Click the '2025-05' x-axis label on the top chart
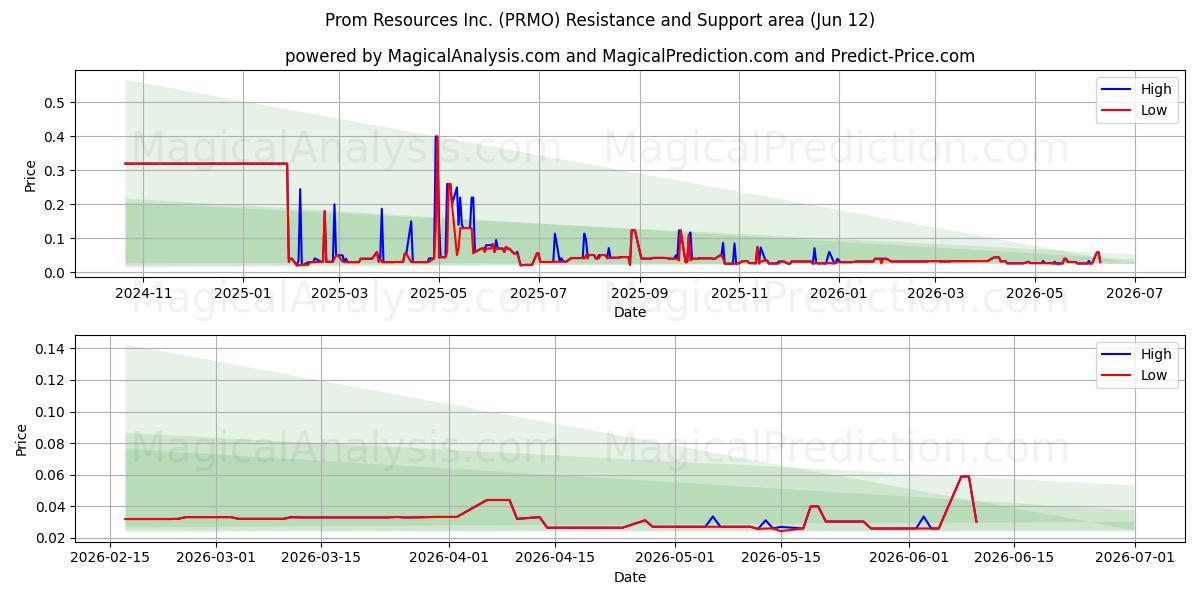This screenshot has height=600, width=1200. (x=440, y=293)
